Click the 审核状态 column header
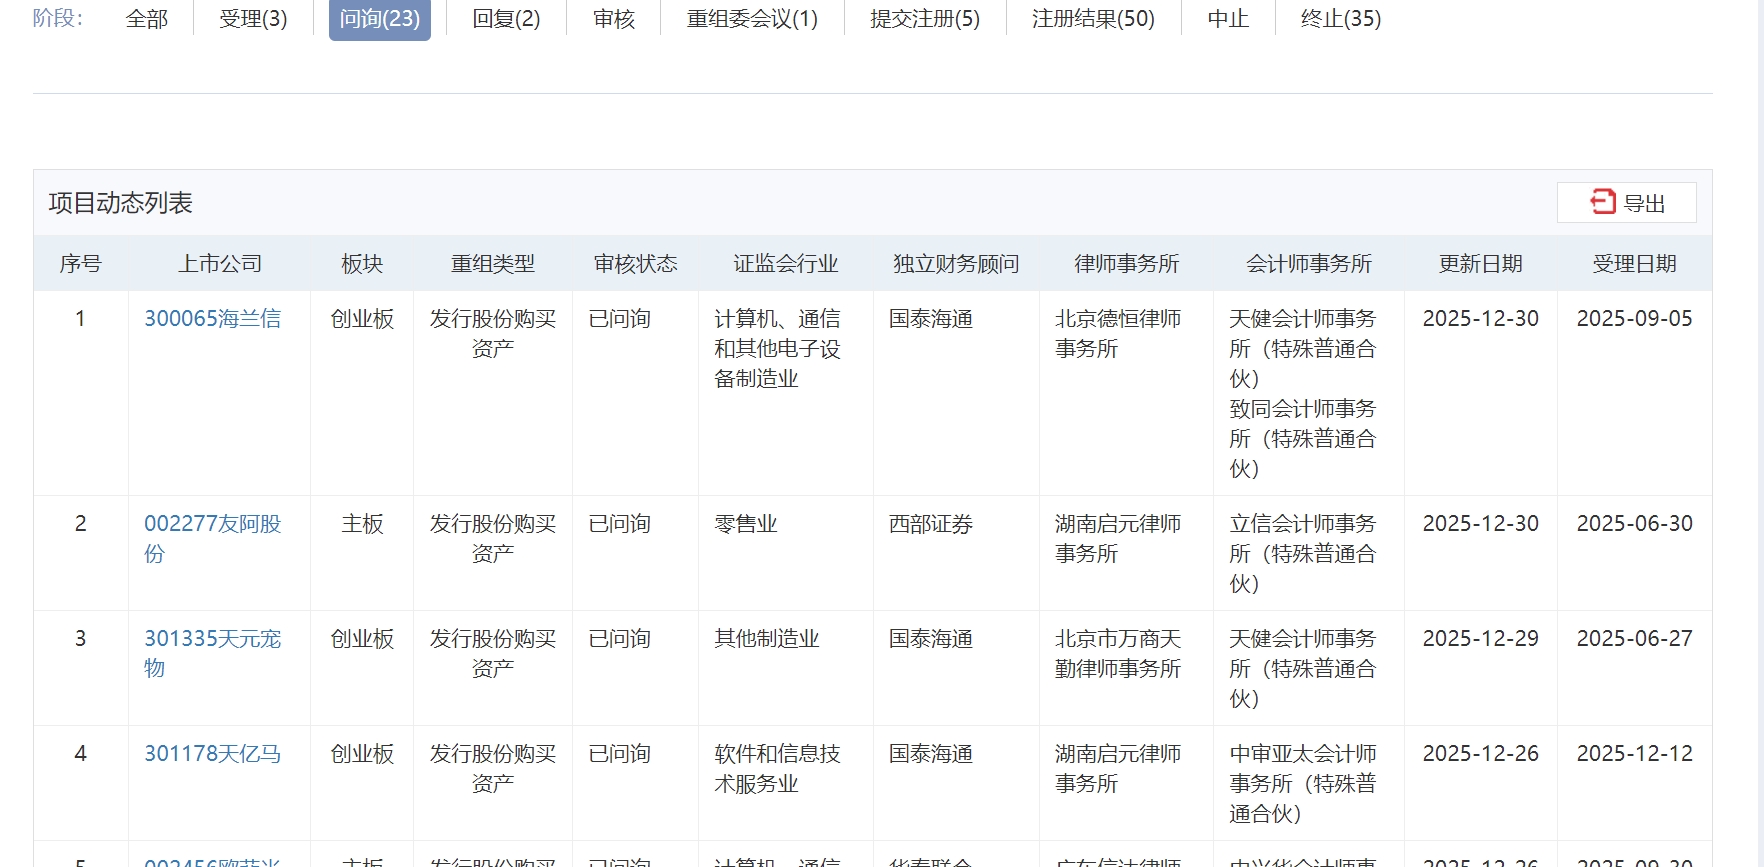The height and width of the screenshot is (867, 1764). click(636, 264)
